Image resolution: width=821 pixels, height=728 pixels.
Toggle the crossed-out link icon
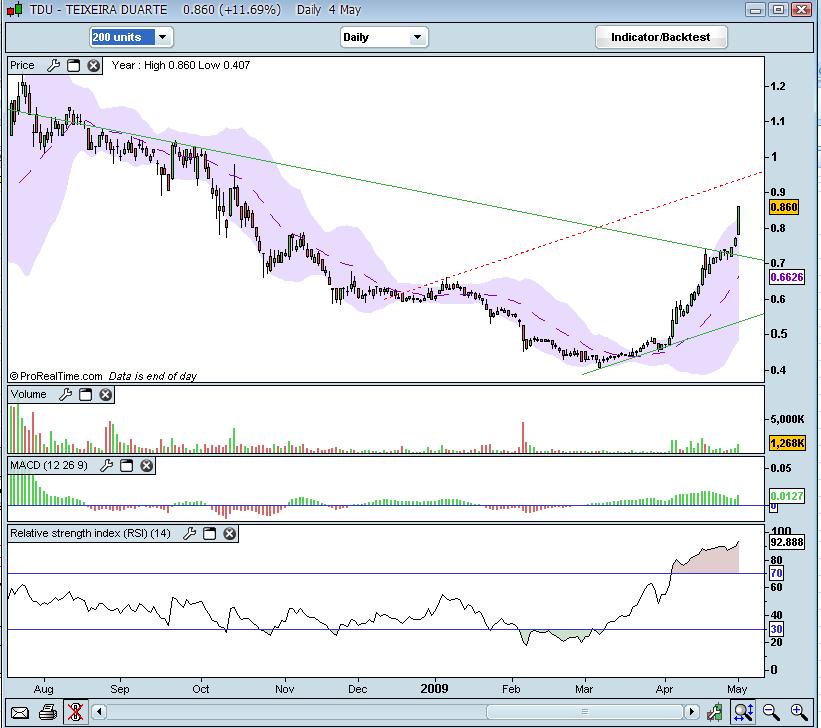pyautogui.click(x=75, y=712)
